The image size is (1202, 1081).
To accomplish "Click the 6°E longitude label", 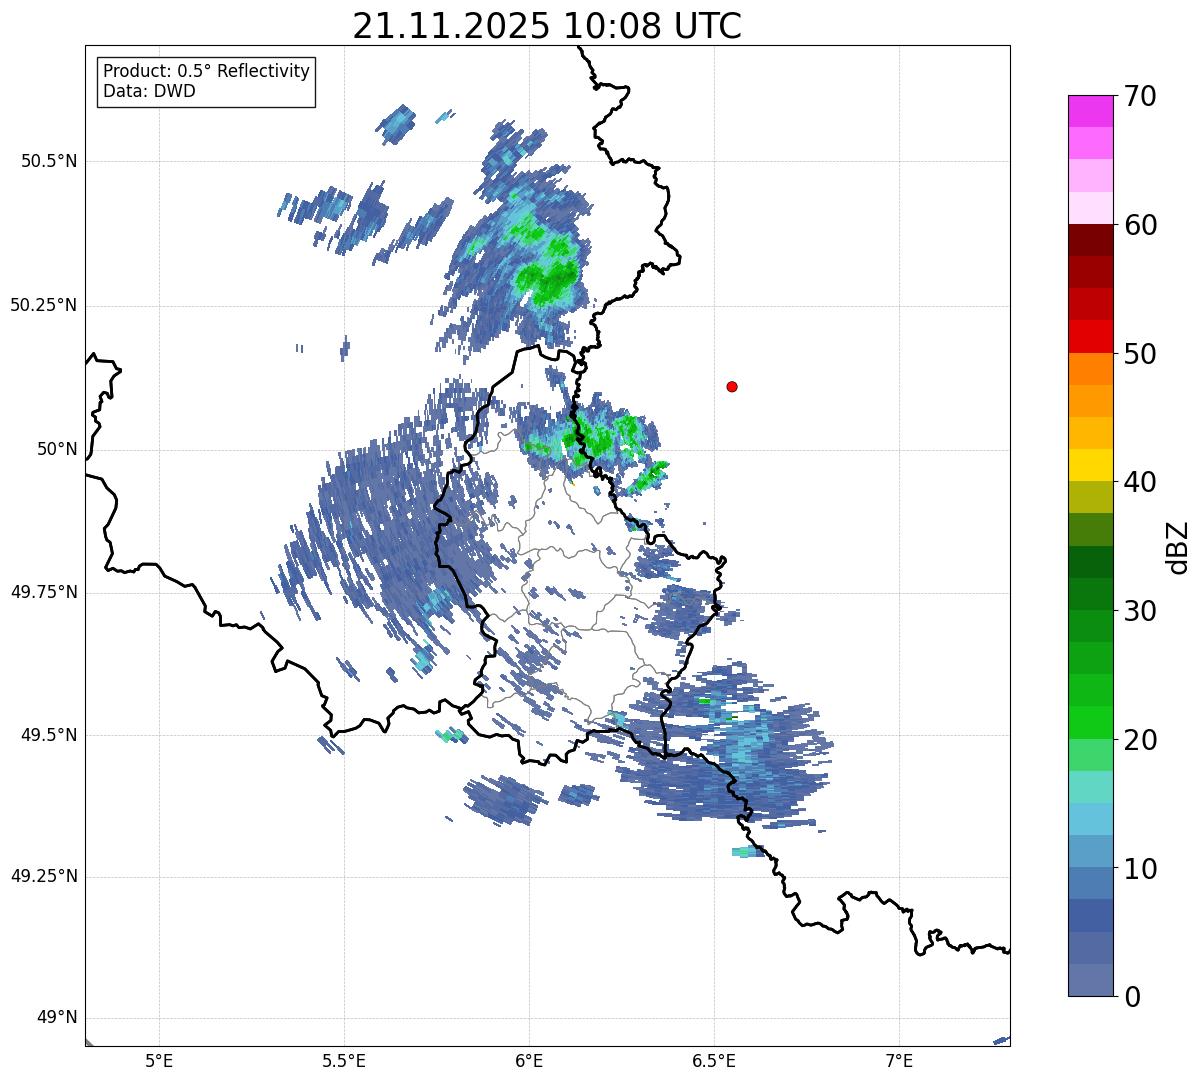I will (x=529, y=1061).
